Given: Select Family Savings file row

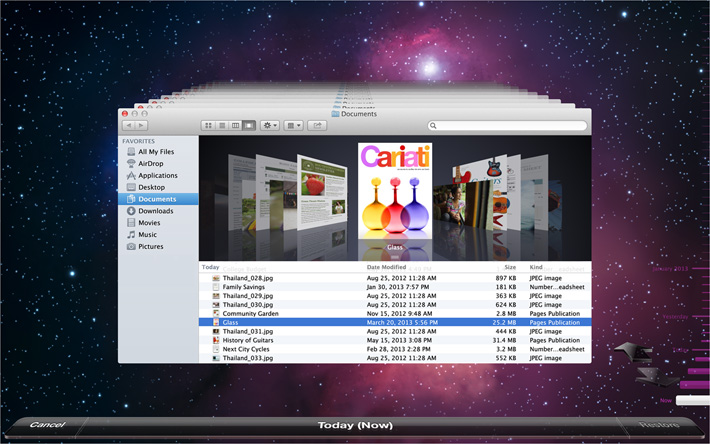Looking at the screenshot, I should pos(395,287).
